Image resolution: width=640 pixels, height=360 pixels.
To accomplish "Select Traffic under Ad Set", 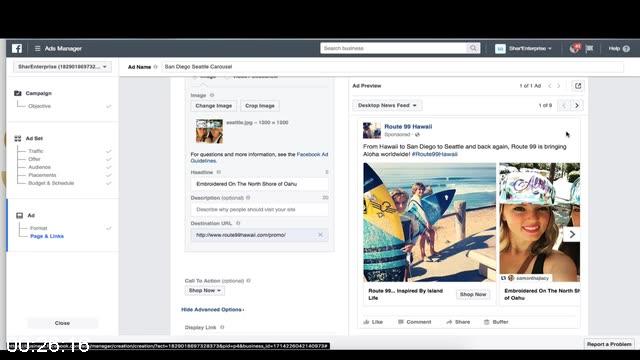I will [x=36, y=151].
